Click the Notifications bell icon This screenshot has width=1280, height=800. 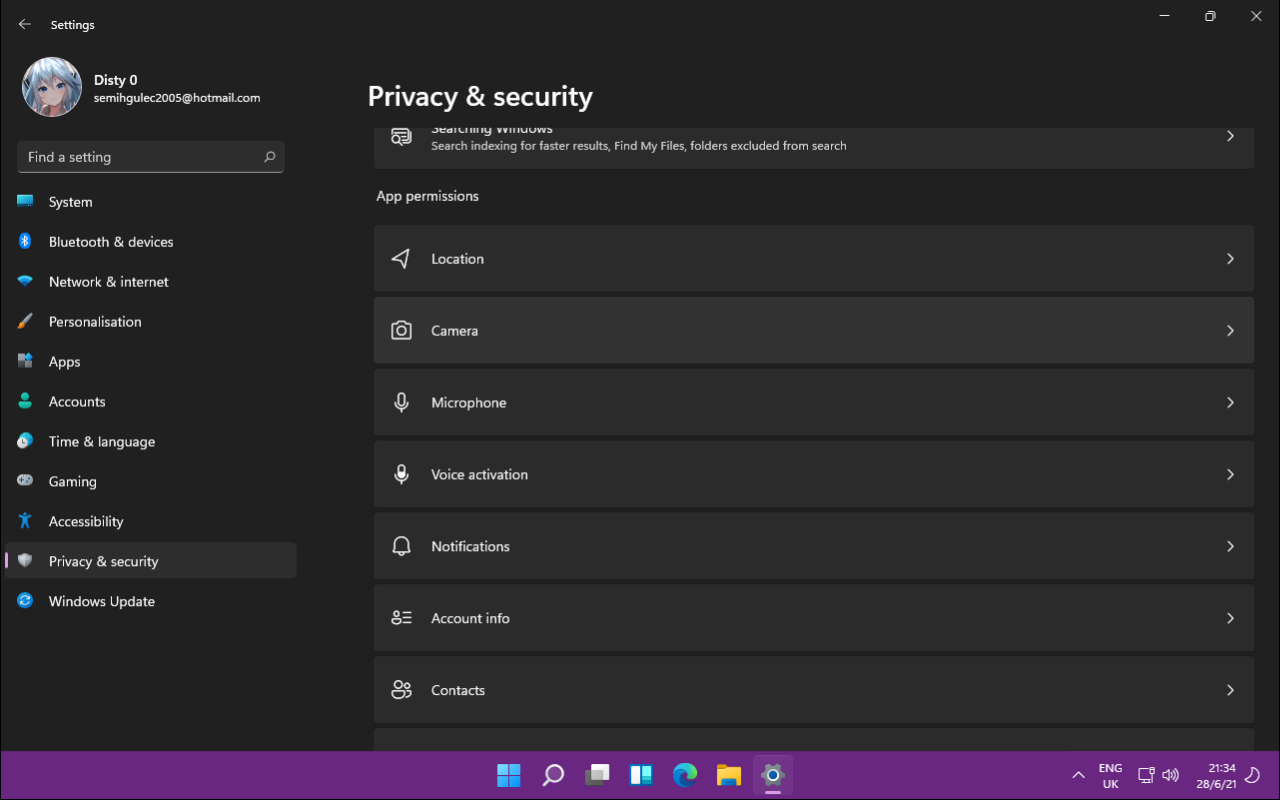401,547
